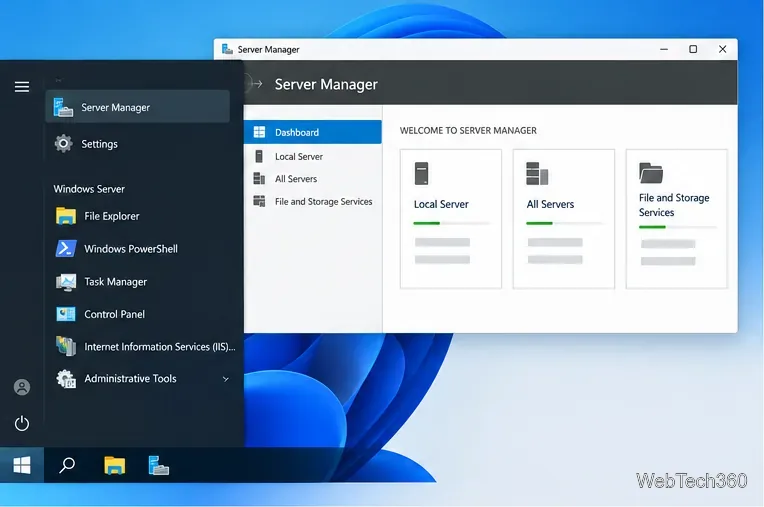The height and width of the screenshot is (507, 764).
Task: Click the Server Manager title bar app icon
Action: [x=227, y=49]
